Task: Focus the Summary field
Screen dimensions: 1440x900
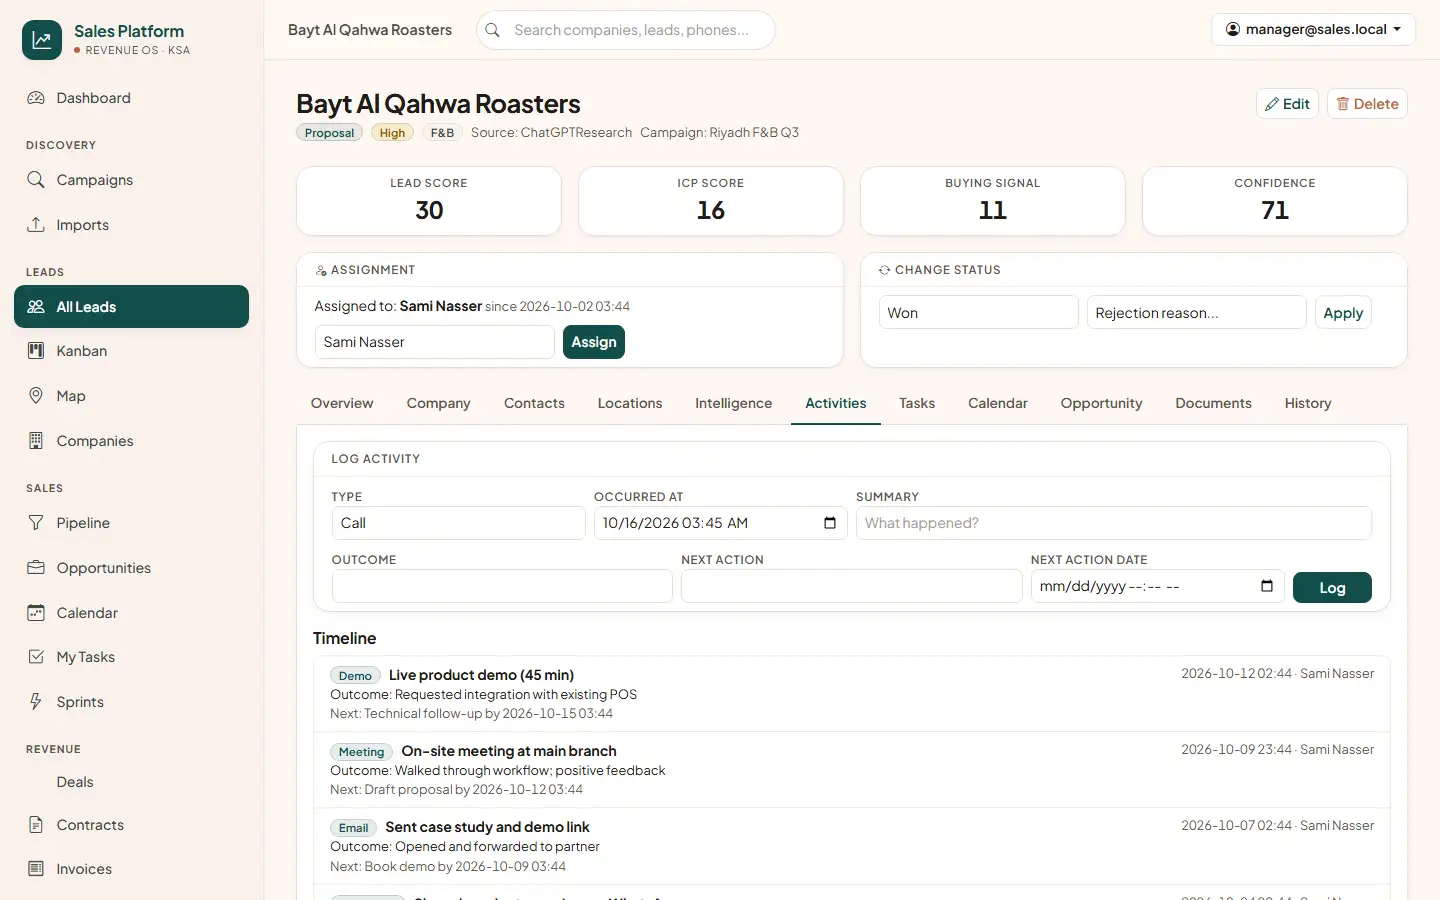Action: pyautogui.click(x=1114, y=523)
